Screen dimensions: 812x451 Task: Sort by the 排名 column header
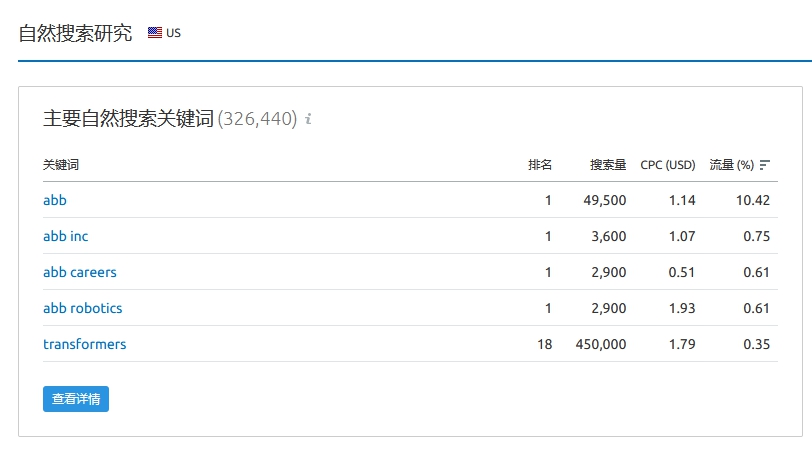(540, 165)
